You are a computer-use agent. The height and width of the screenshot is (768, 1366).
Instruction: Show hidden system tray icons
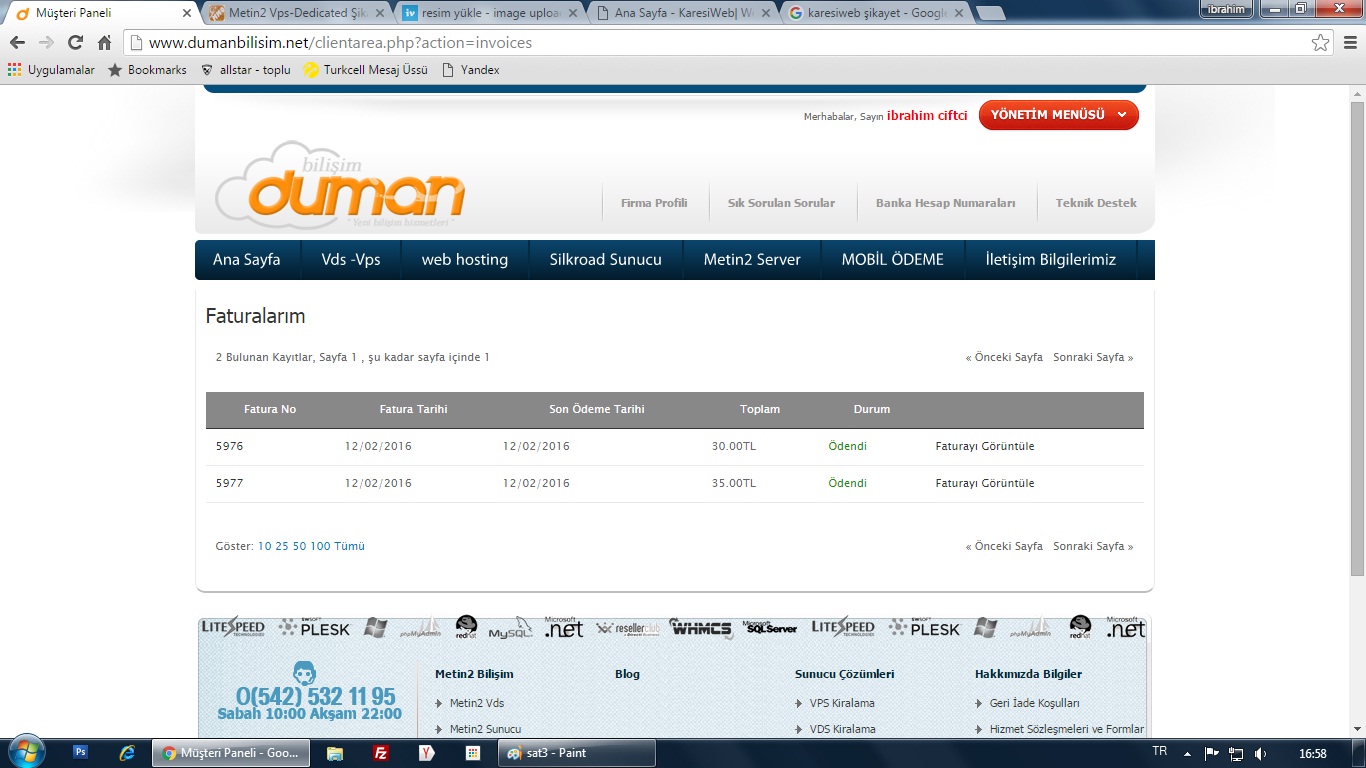1187,753
